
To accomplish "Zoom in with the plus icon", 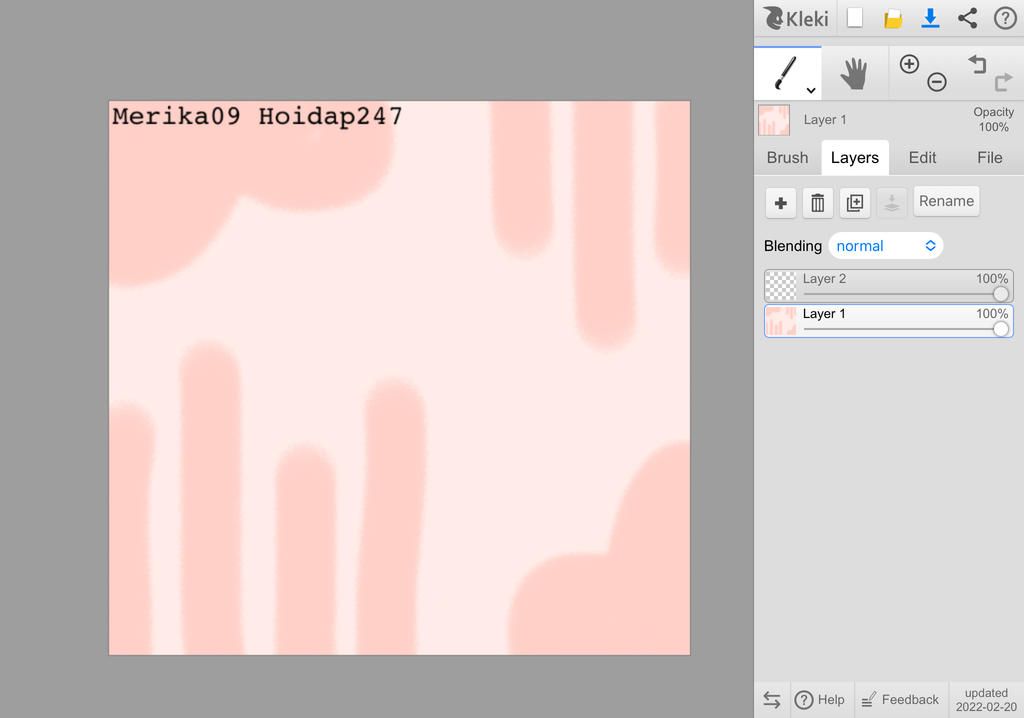I will click(x=909, y=64).
